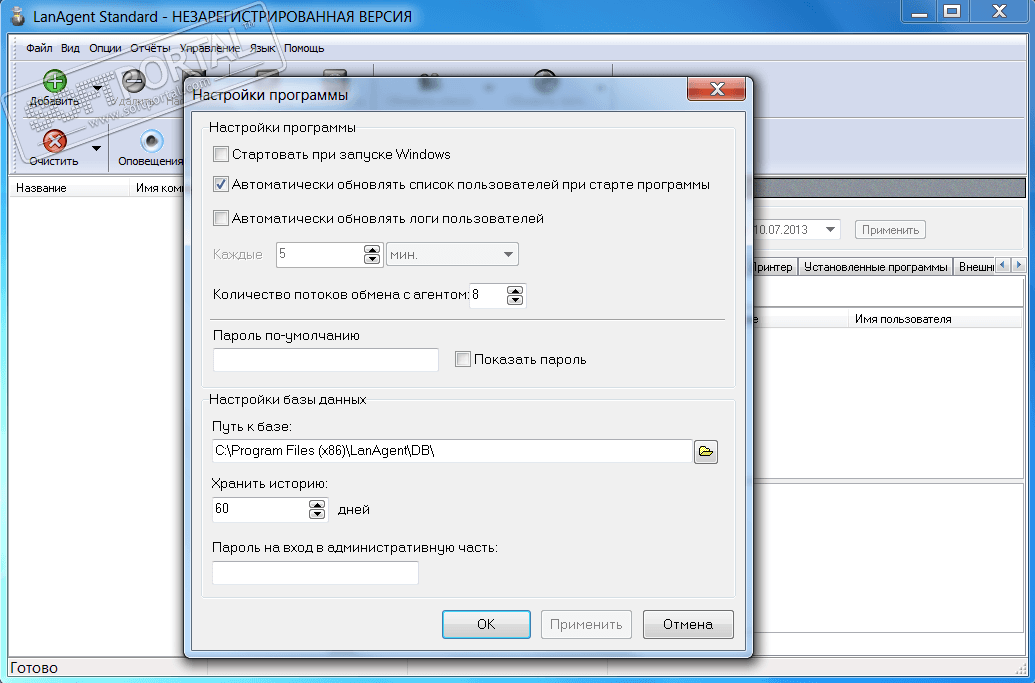
Task: Uncheck auto-update user list at startup
Action: (220, 185)
